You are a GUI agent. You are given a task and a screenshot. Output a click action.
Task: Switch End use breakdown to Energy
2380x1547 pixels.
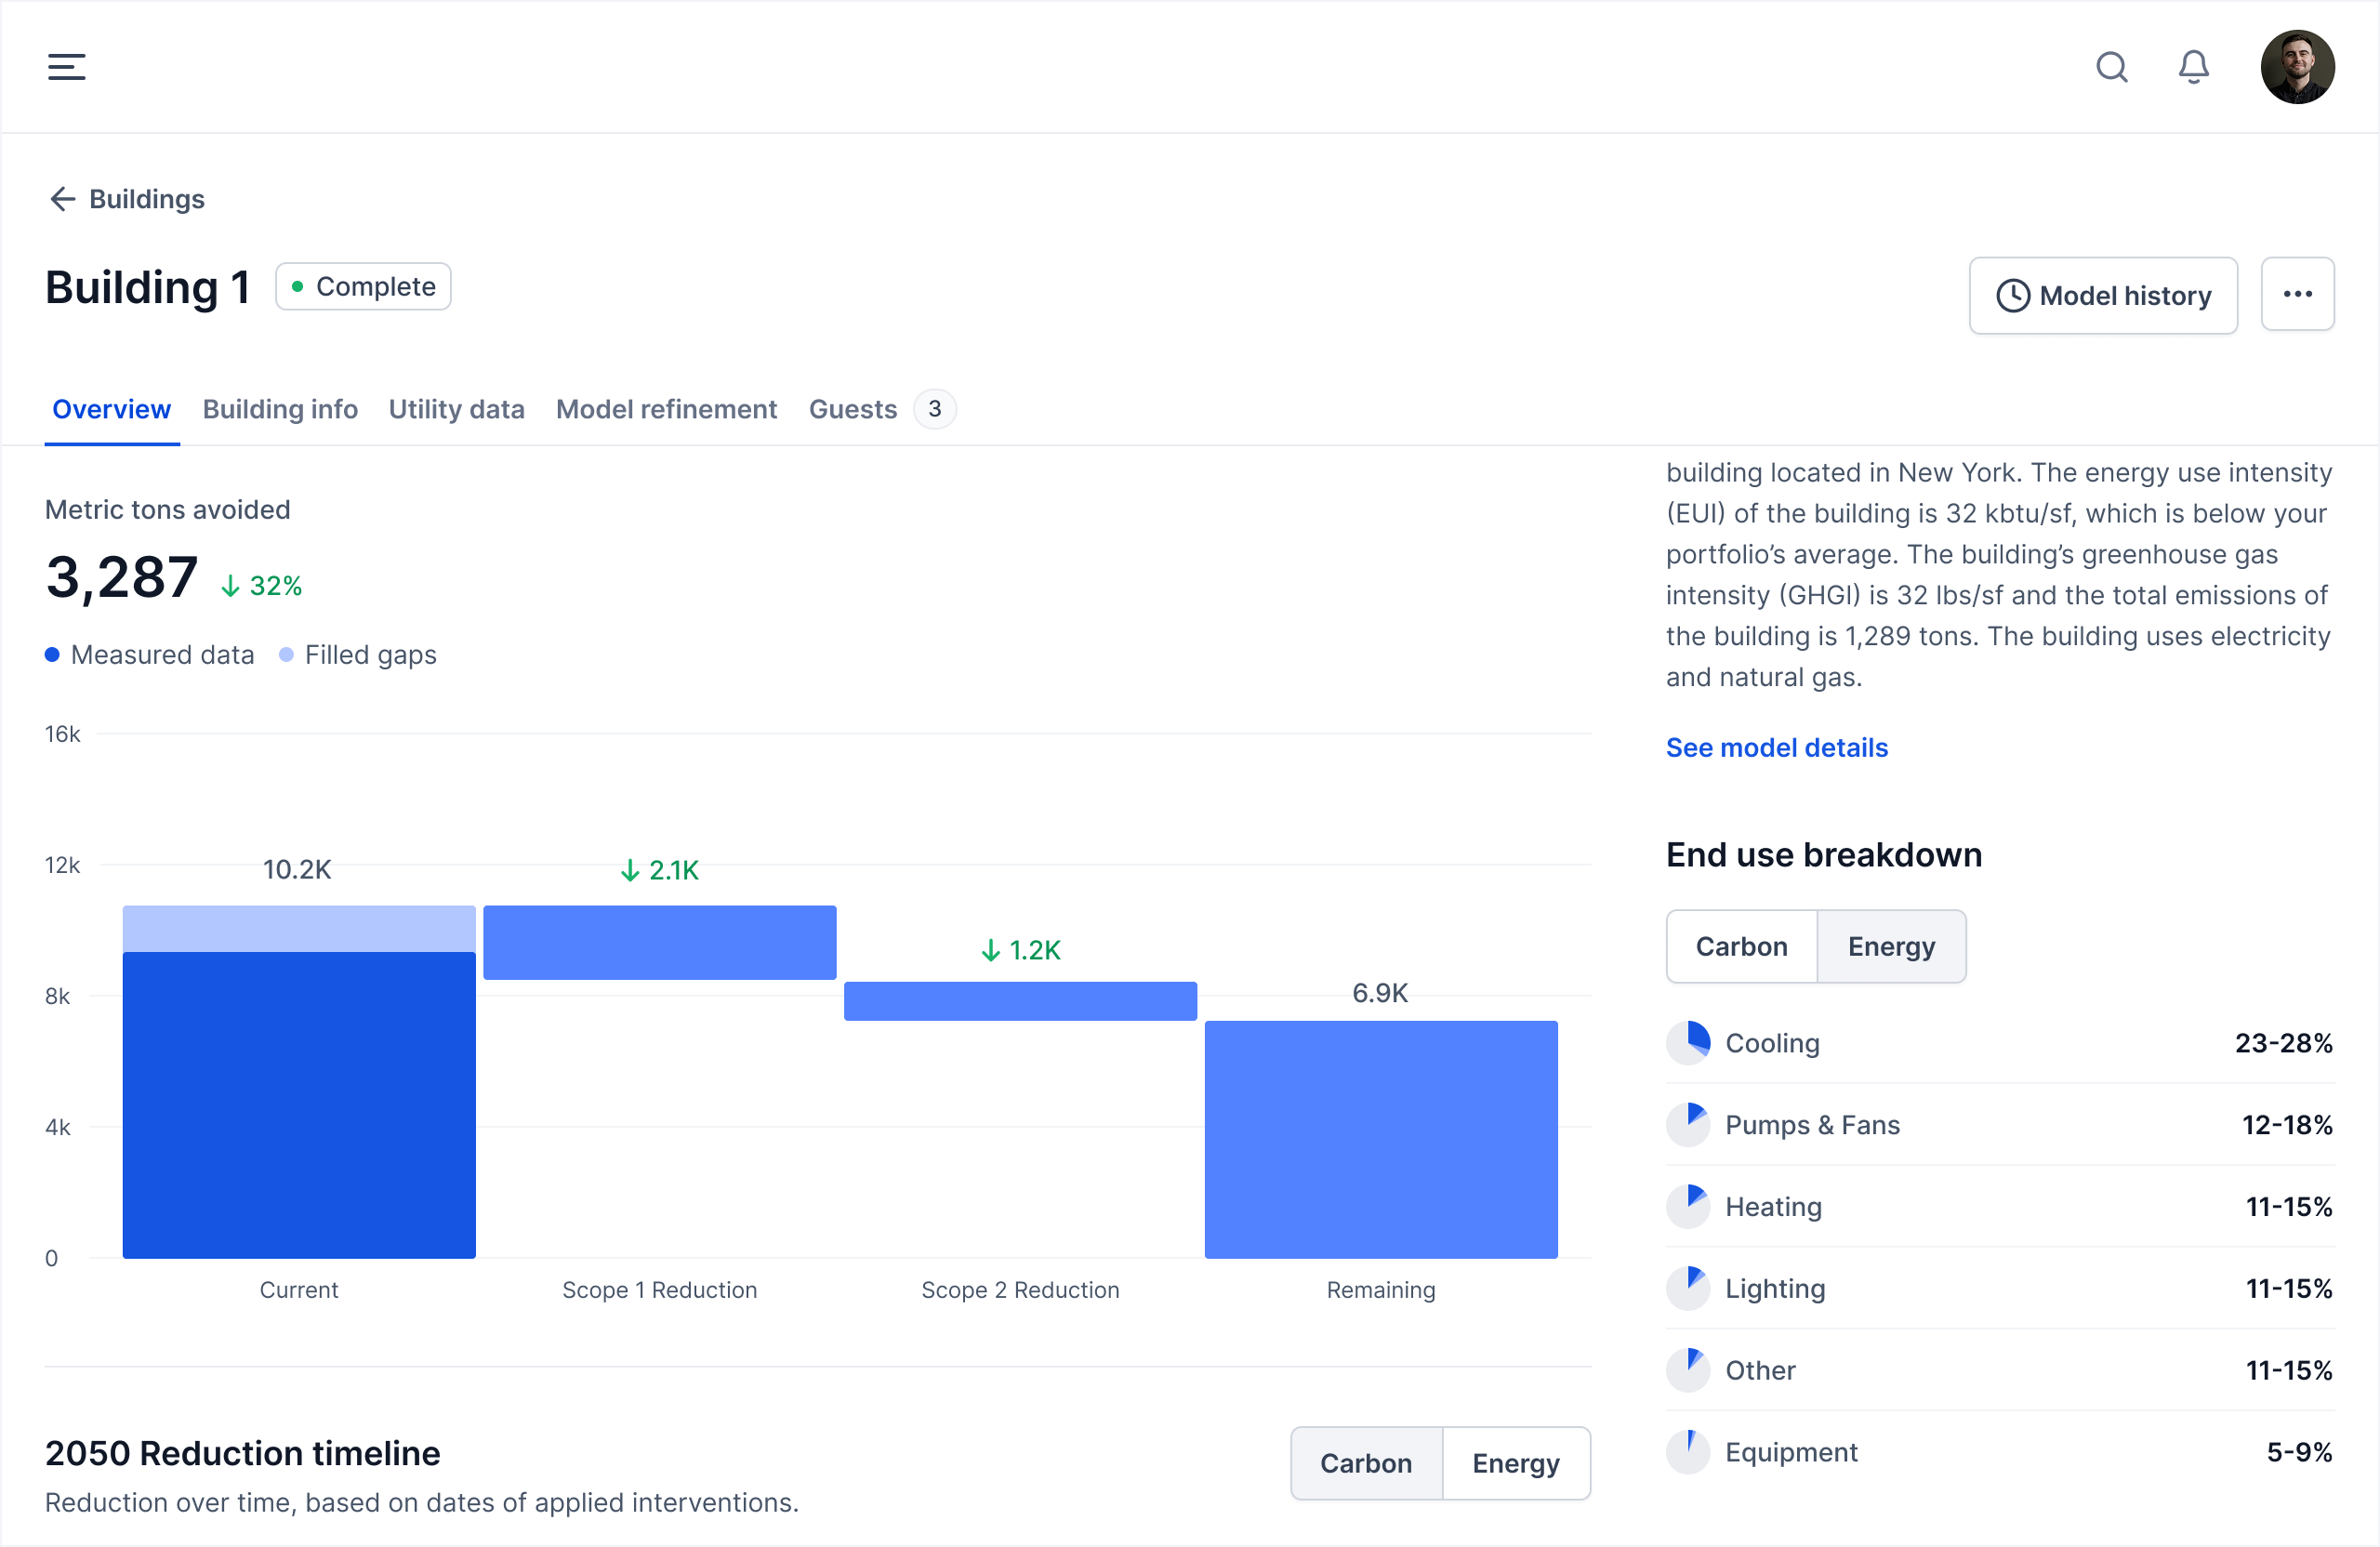tap(1890, 946)
